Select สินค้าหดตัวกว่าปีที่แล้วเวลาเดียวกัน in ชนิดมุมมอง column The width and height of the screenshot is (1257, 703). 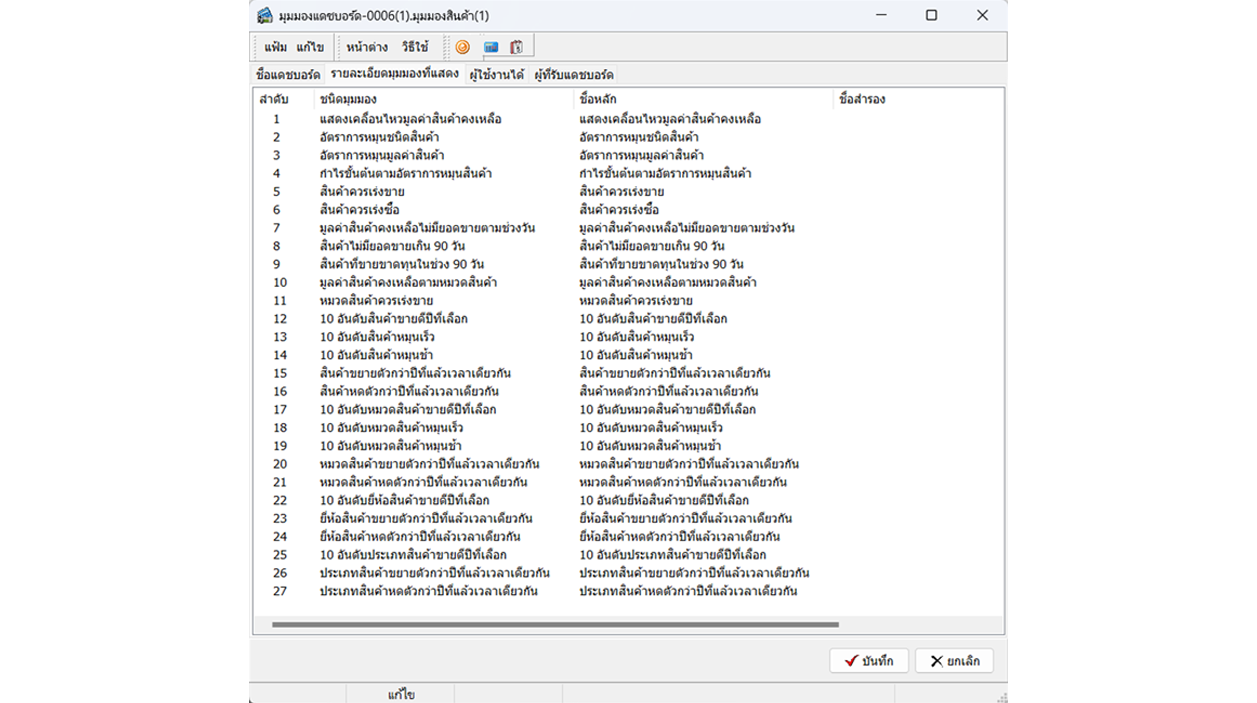[x=410, y=391]
